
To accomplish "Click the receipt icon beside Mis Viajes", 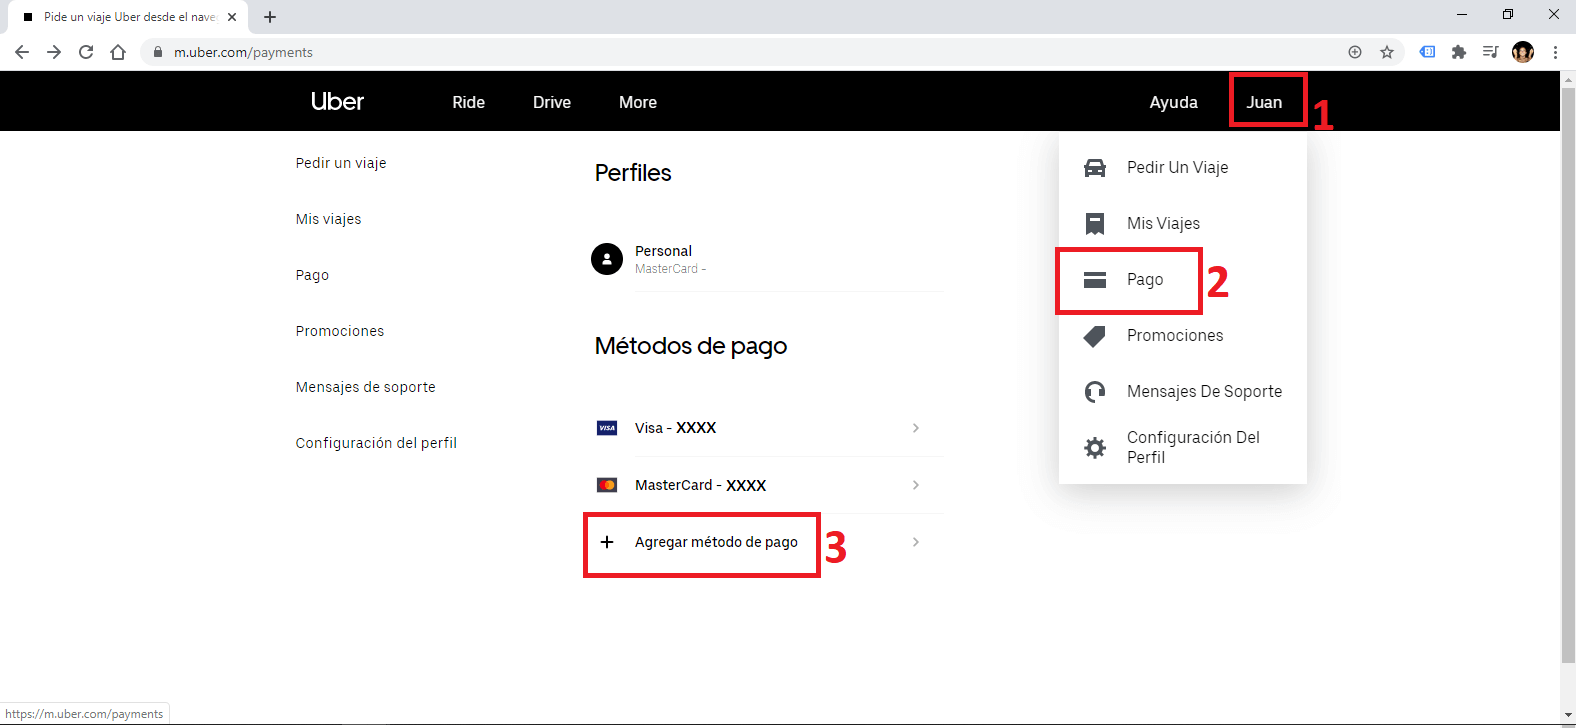I will 1095,224.
